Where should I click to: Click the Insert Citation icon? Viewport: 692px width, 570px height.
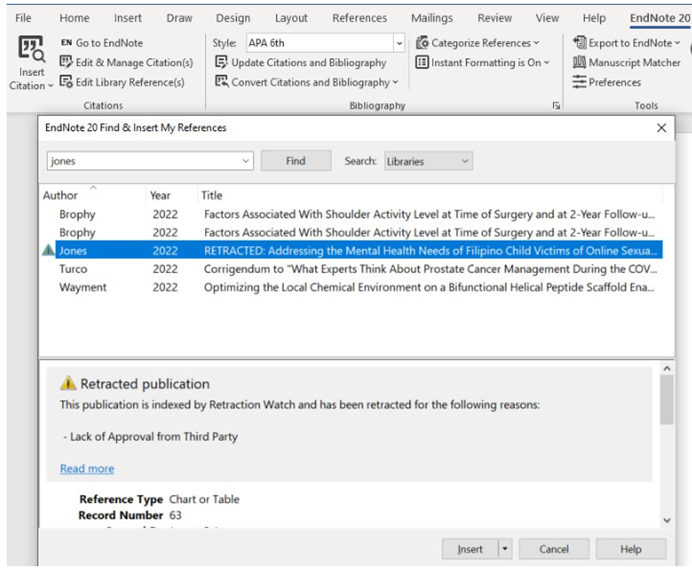coord(31,49)
